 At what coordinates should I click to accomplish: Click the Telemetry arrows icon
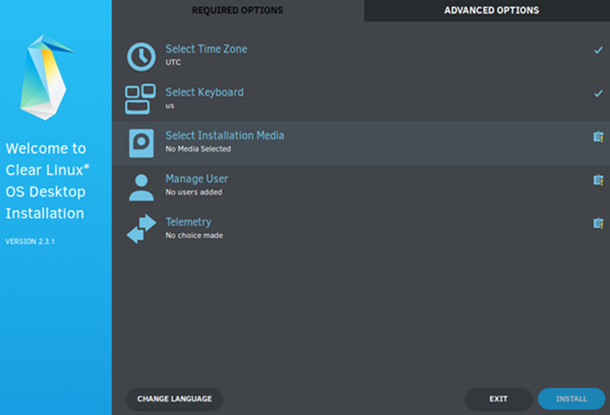click(x=141, y=229)
